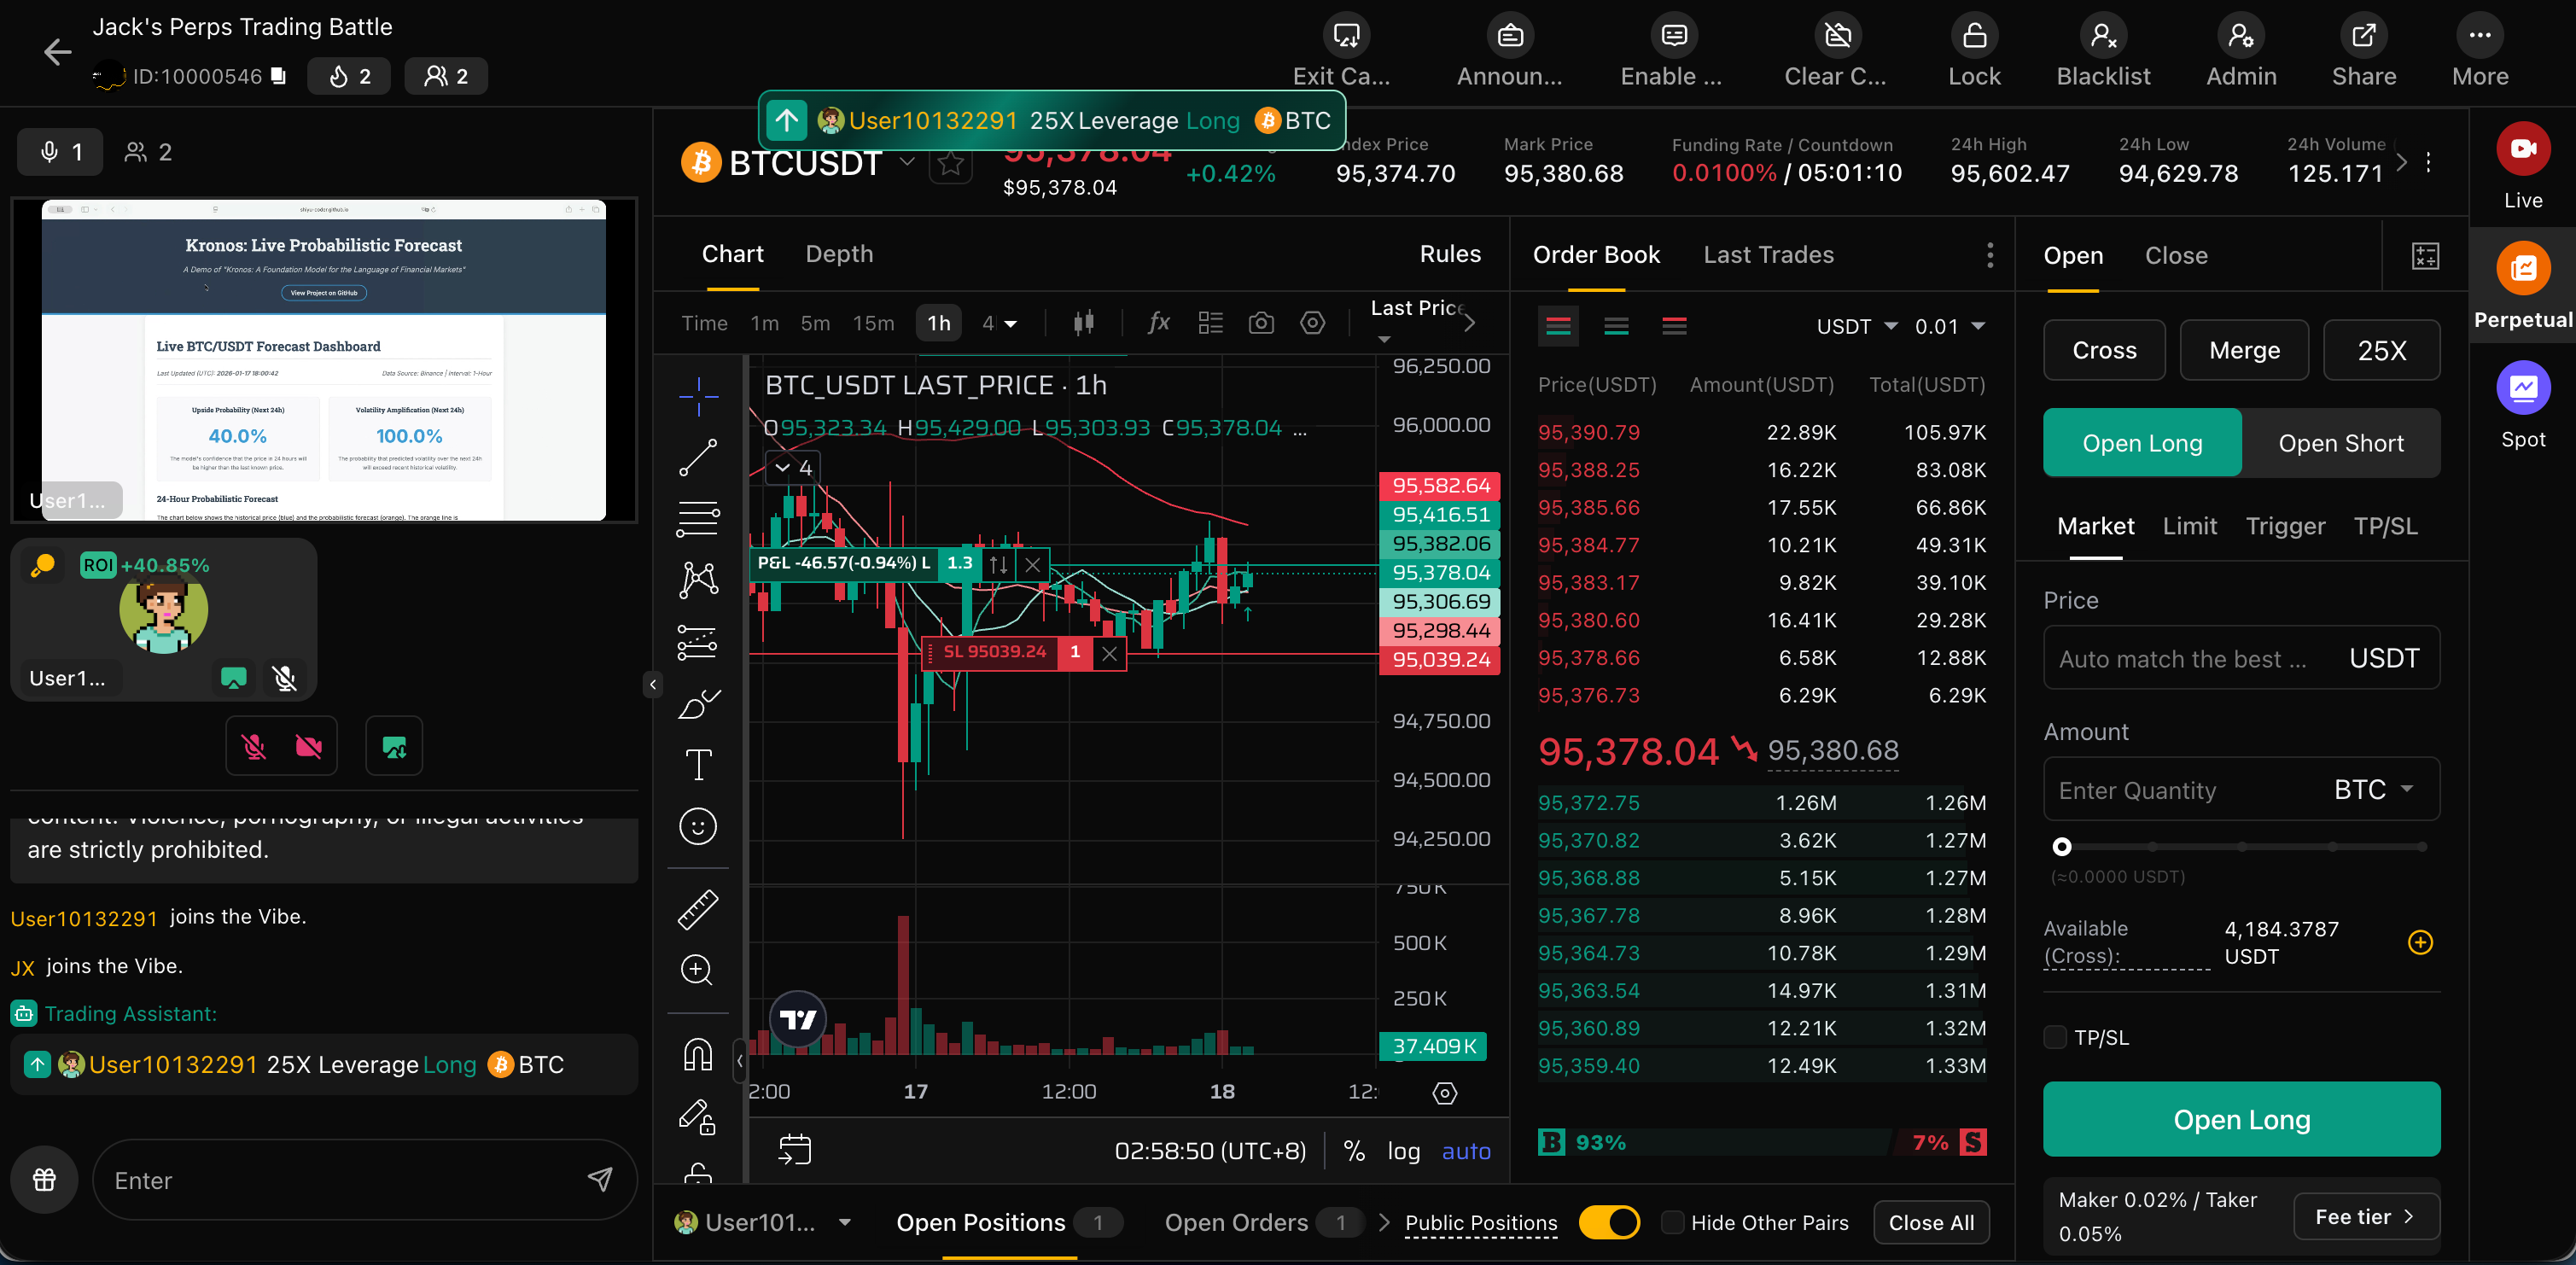
Task: Expand the USDT order book unit dropdown
Action: coord(1857,327)
